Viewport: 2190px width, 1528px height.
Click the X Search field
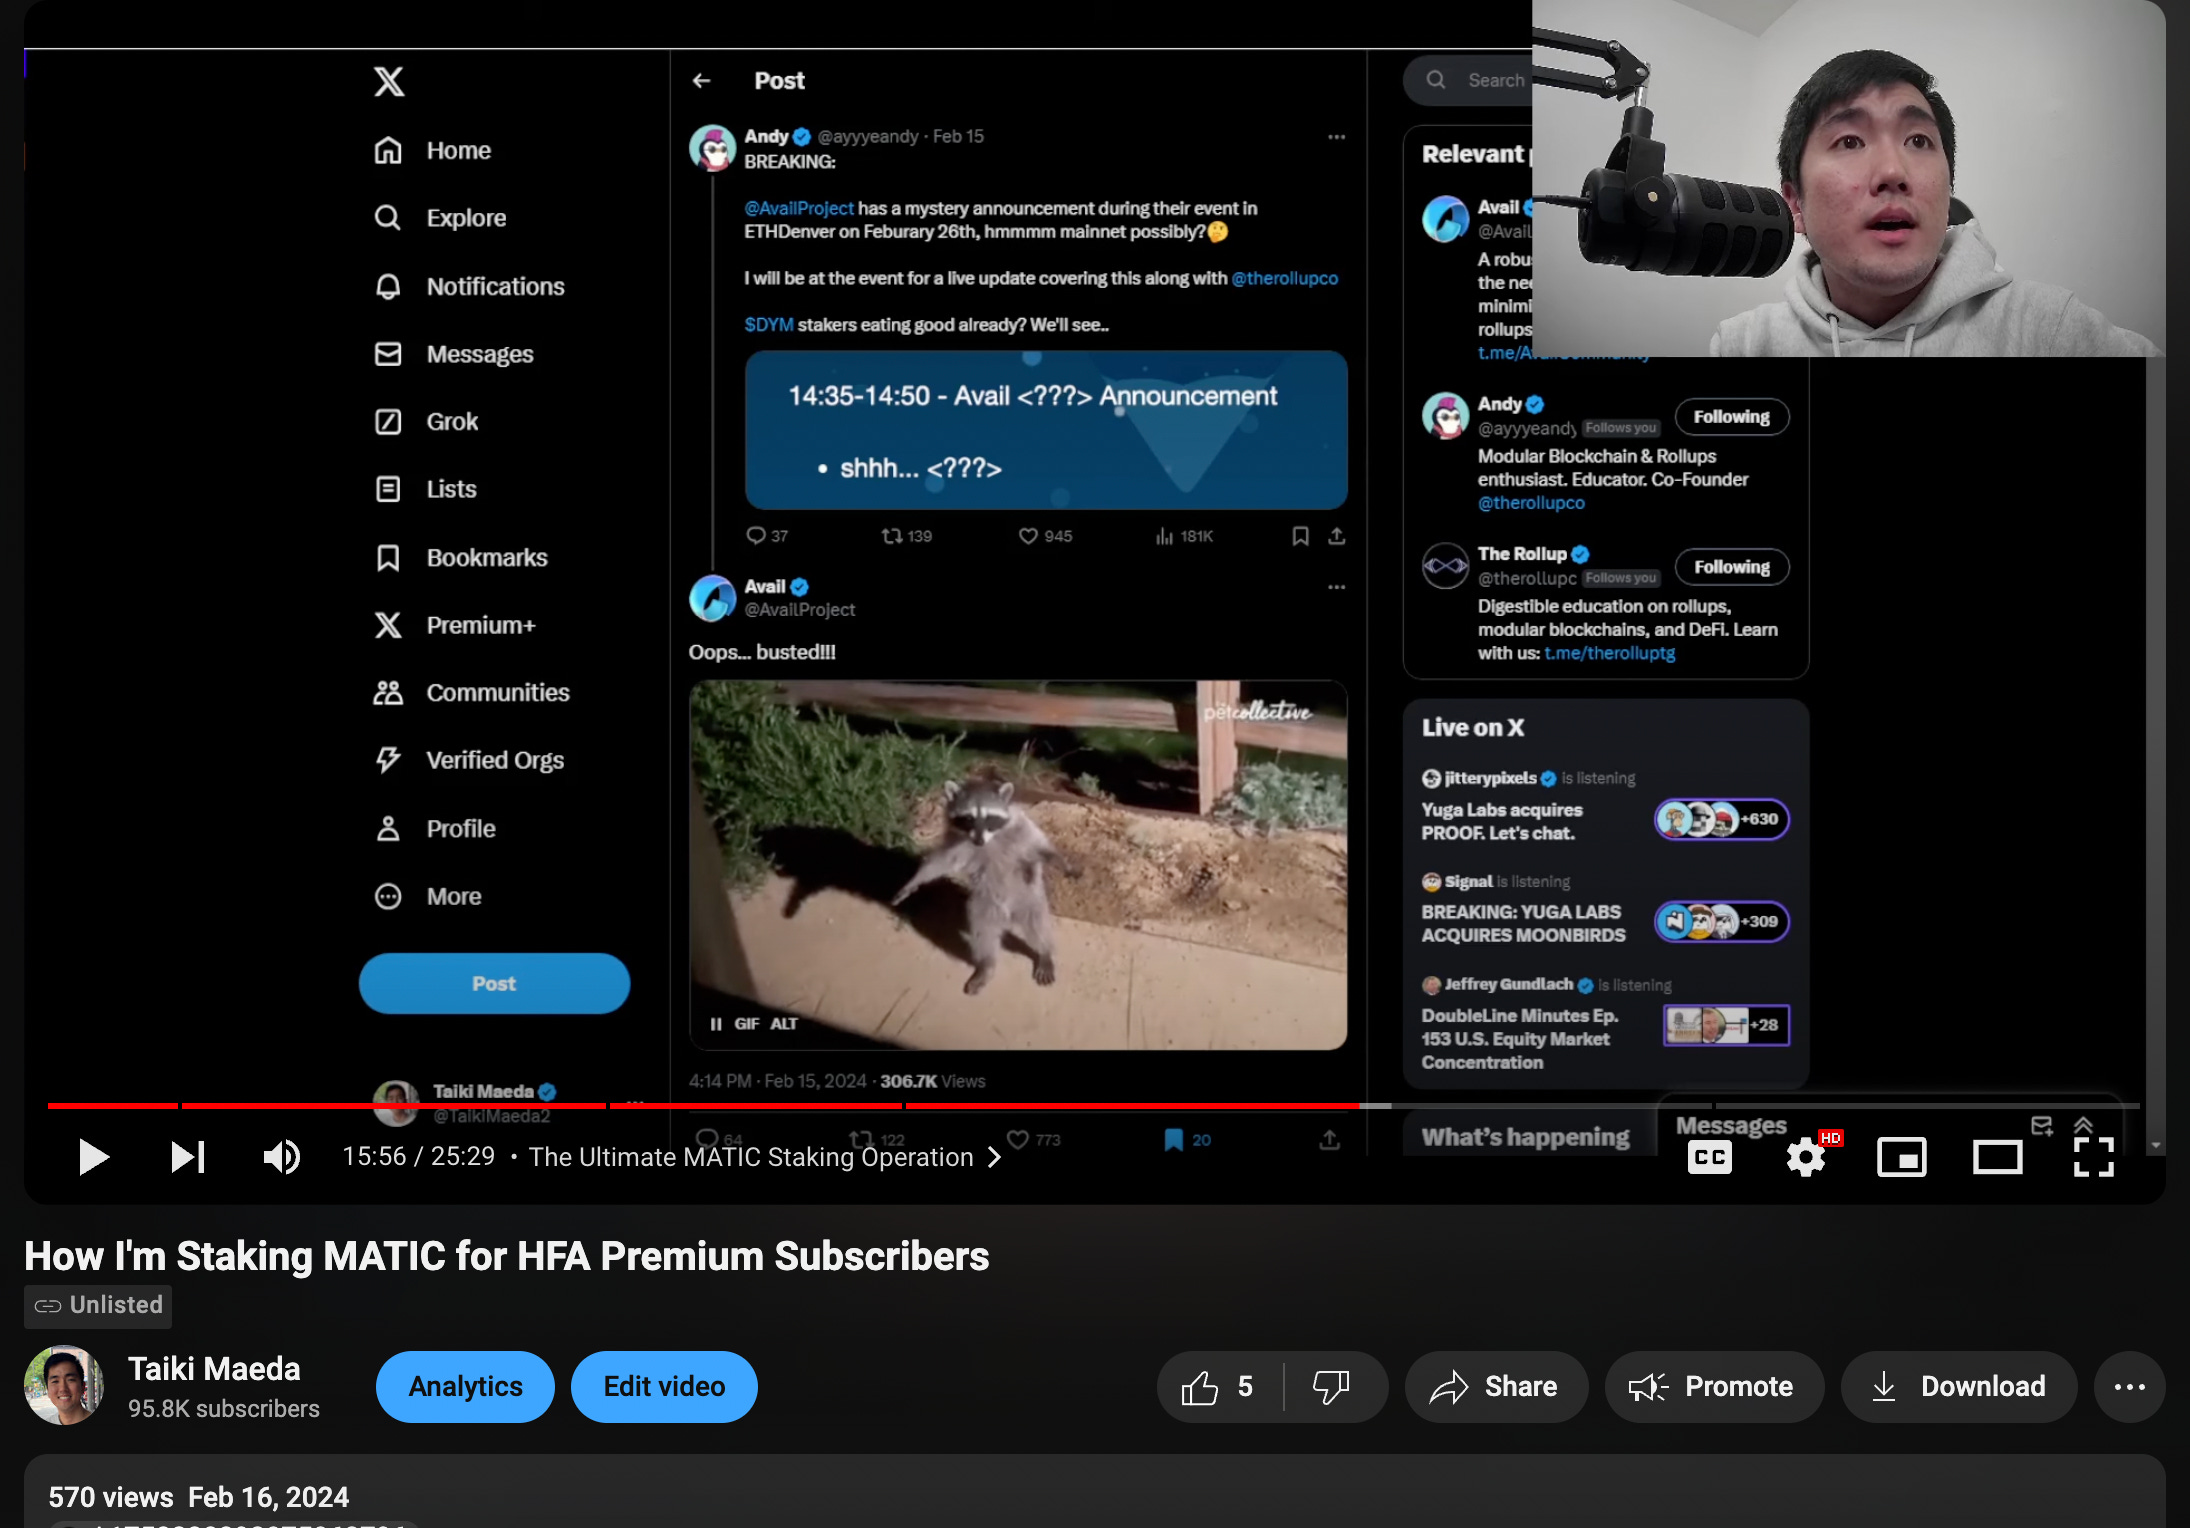coord(1468,81)
